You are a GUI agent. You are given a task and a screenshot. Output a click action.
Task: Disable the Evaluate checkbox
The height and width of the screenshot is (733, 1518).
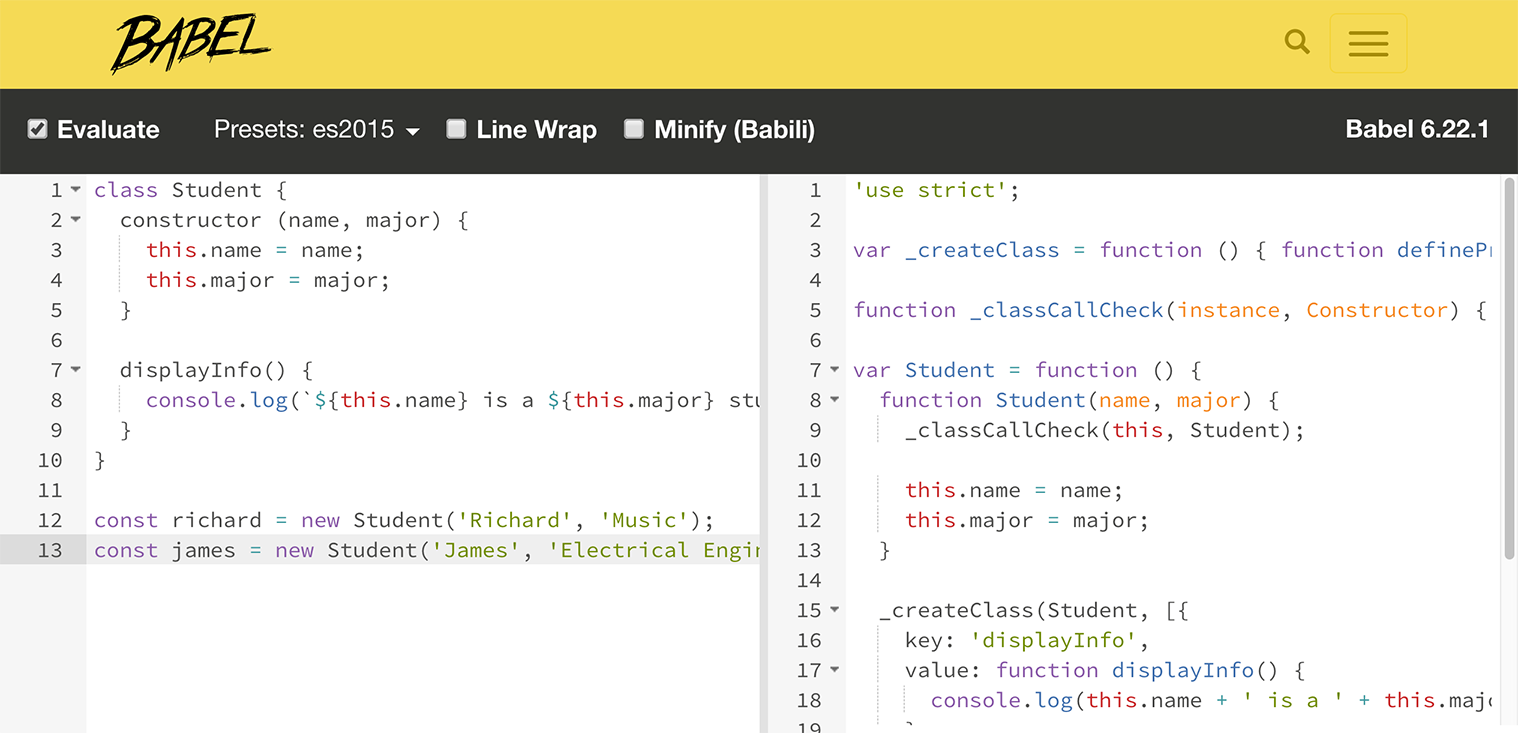(x=37, y=128)
